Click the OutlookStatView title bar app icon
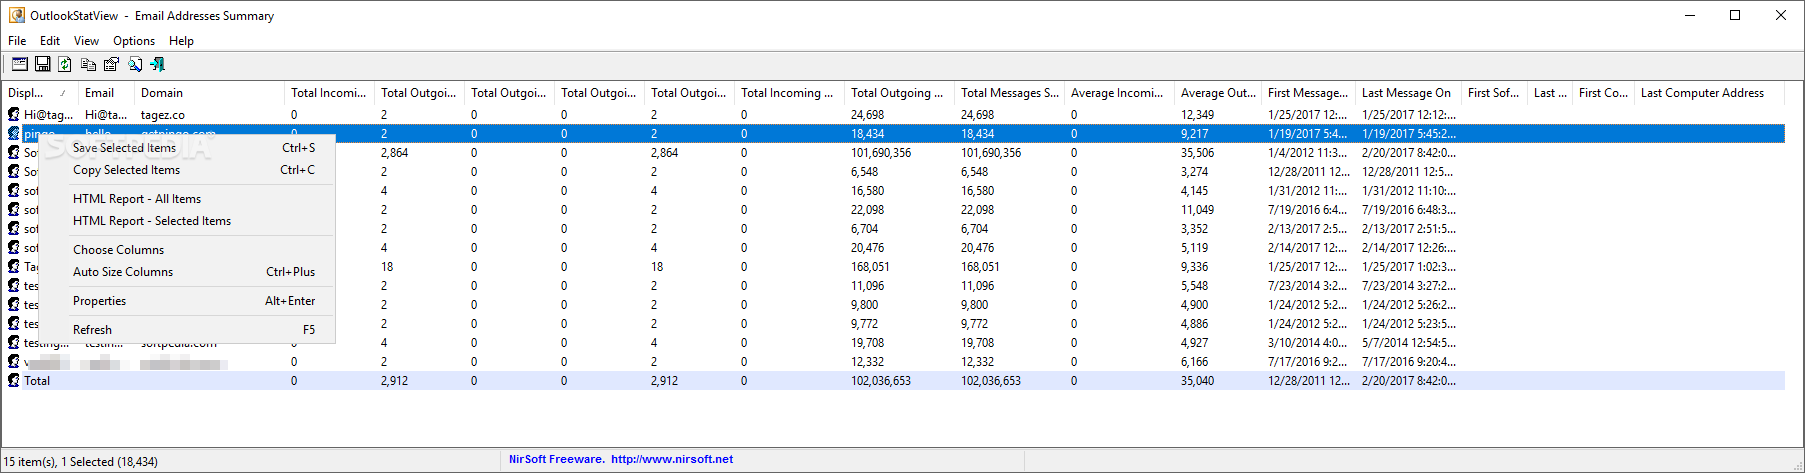Viewport: 1805px width, 473px height. 16,15
